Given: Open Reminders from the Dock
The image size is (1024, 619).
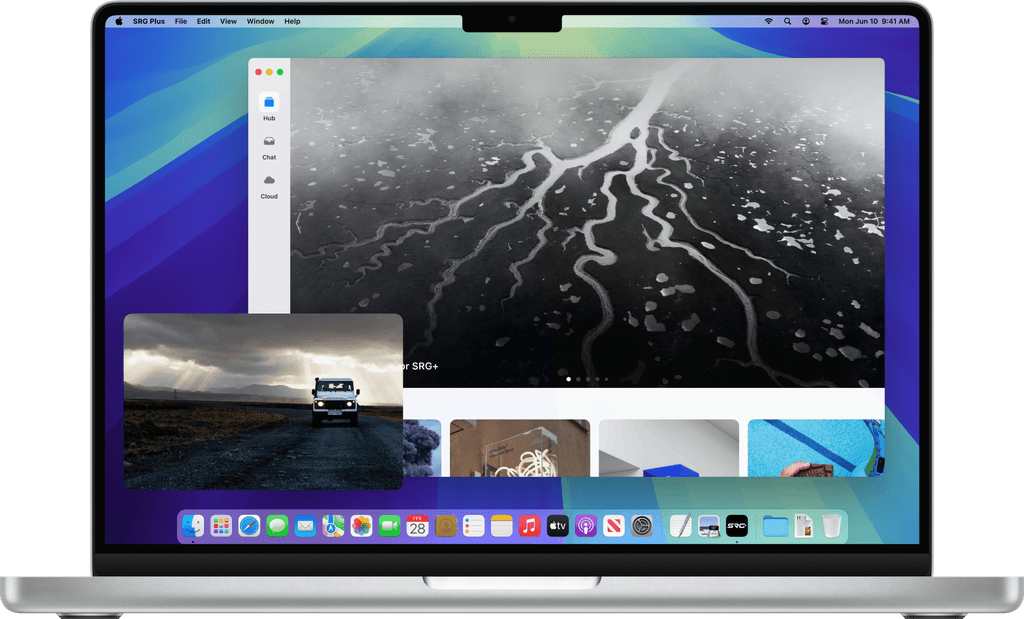Looking at the screenshot, I should [473, 526].
